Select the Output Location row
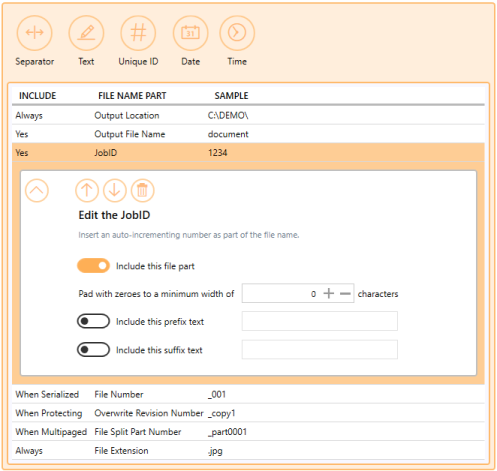Screen dimensions: 497x471 pos(248,115)
